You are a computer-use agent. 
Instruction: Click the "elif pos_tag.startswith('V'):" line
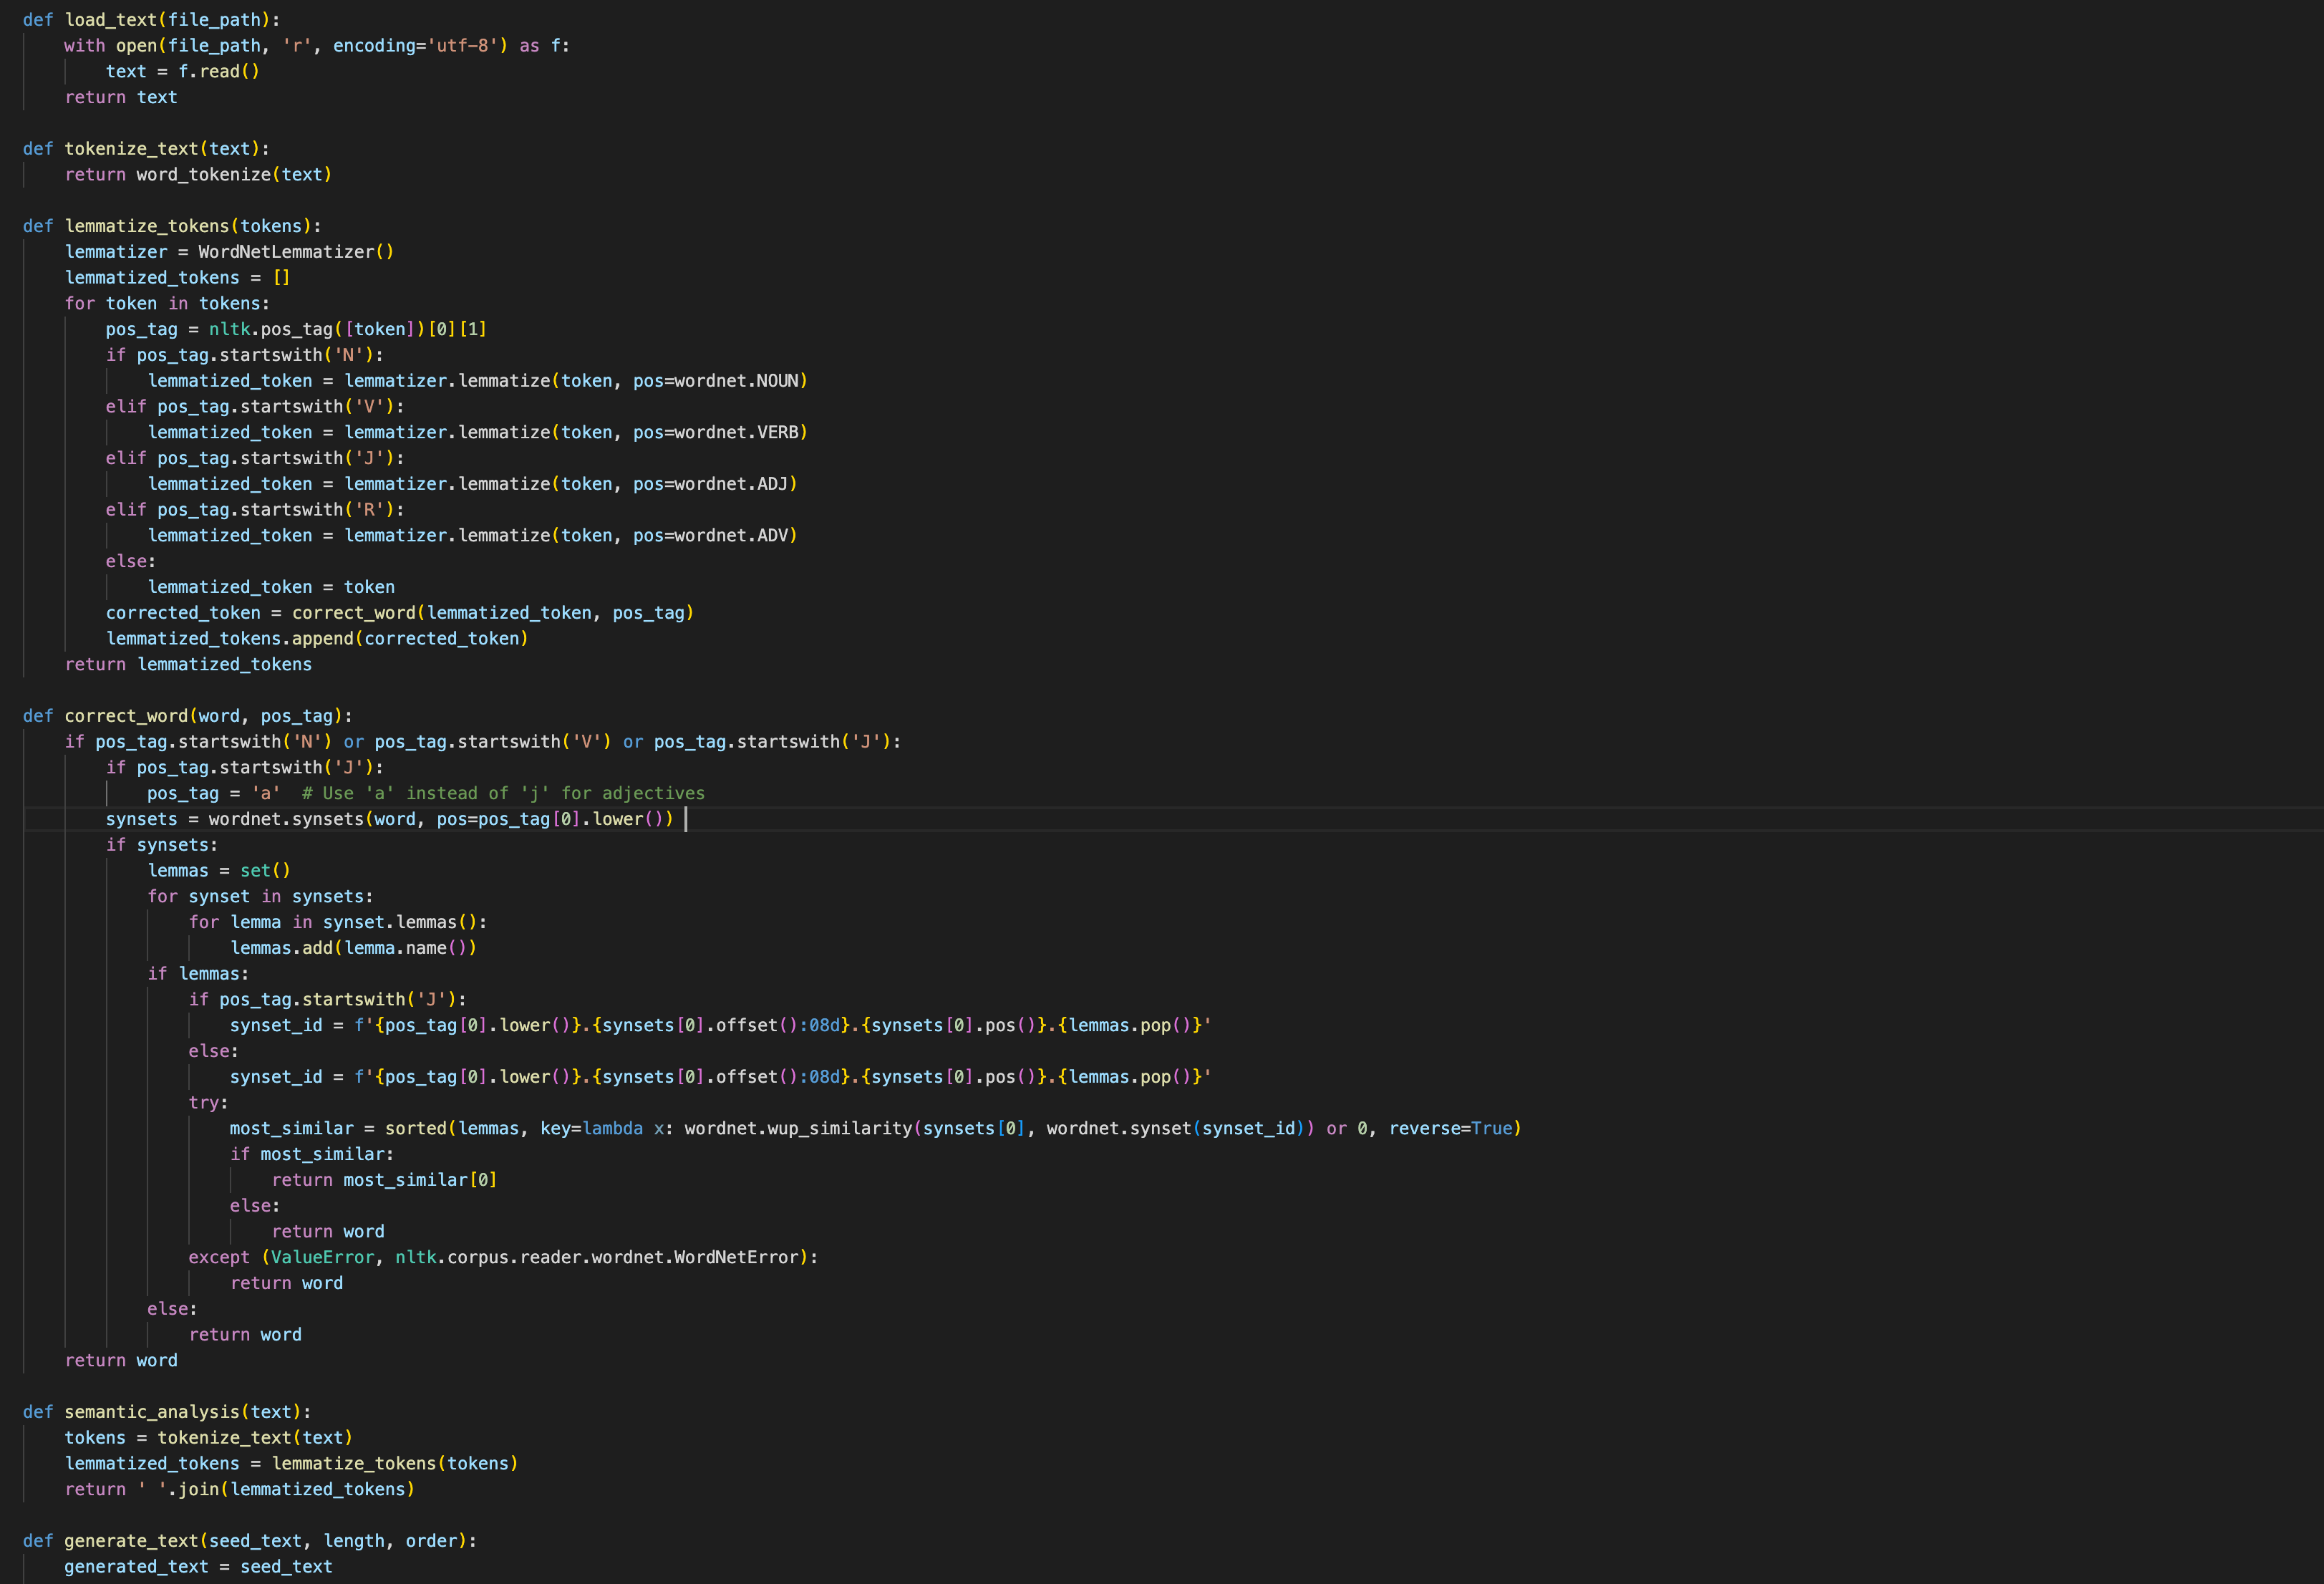[255, 407]
